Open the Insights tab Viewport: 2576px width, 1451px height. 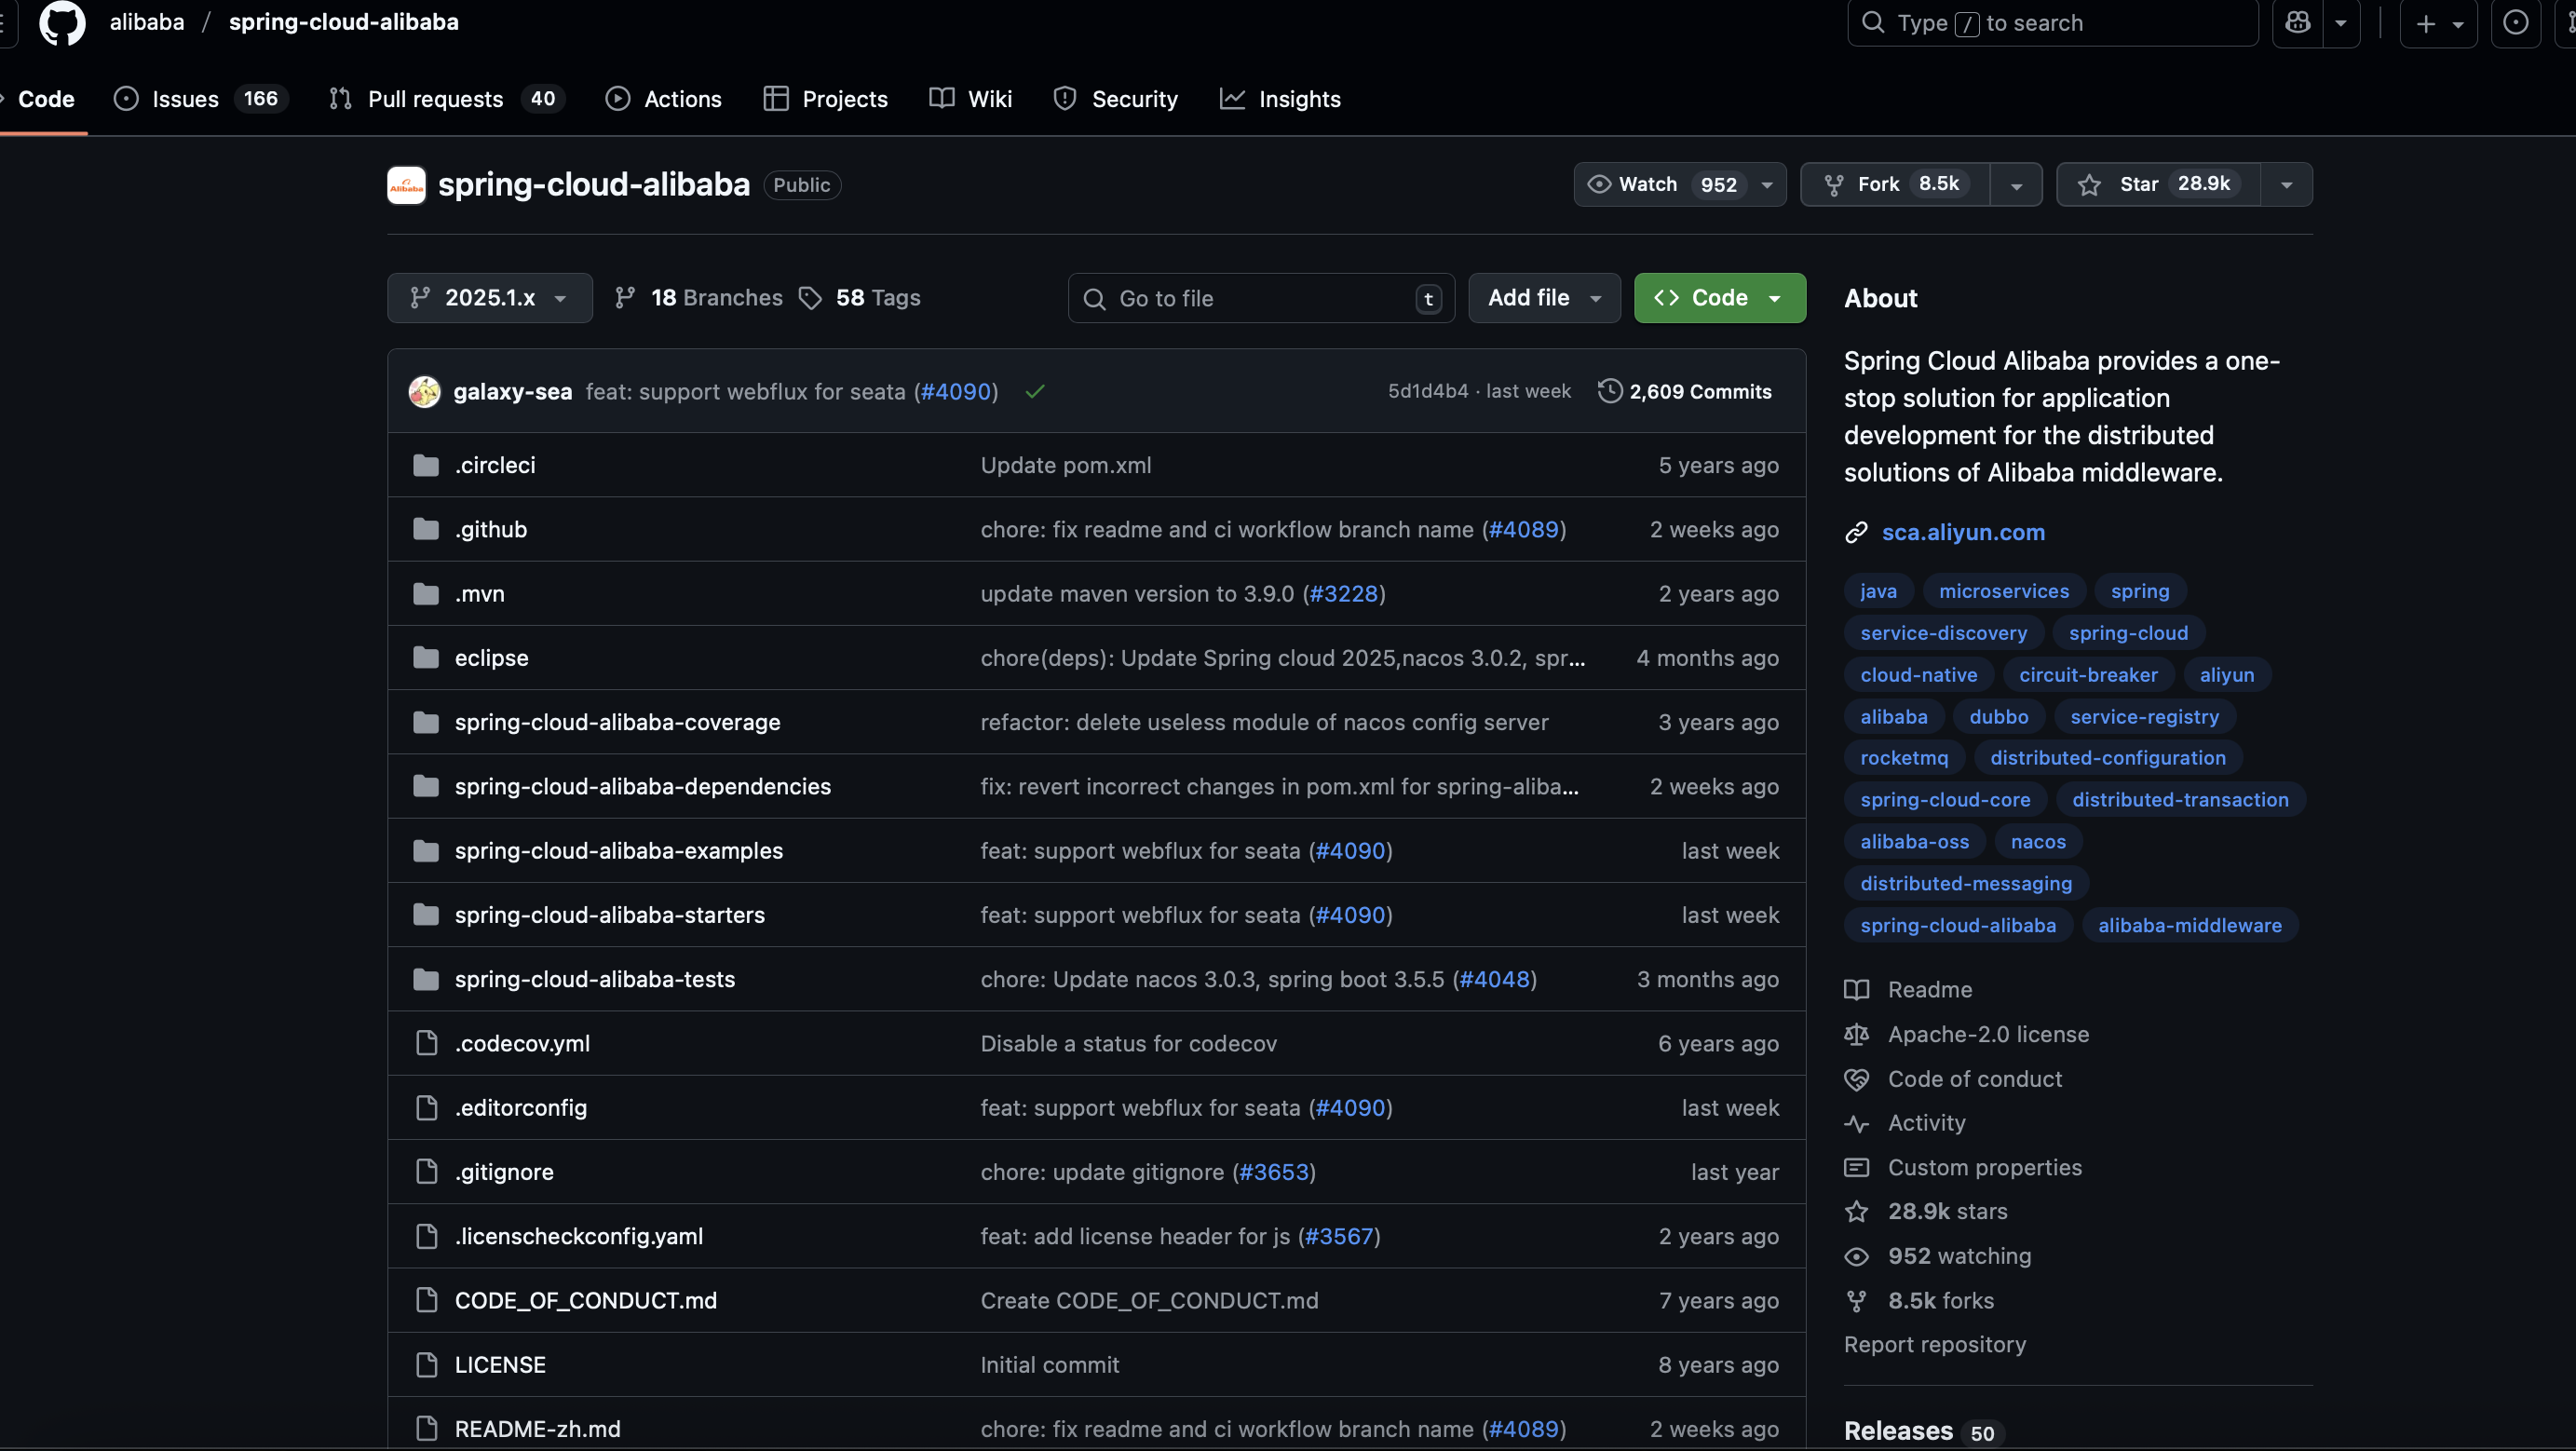[x=1298, y=99]
